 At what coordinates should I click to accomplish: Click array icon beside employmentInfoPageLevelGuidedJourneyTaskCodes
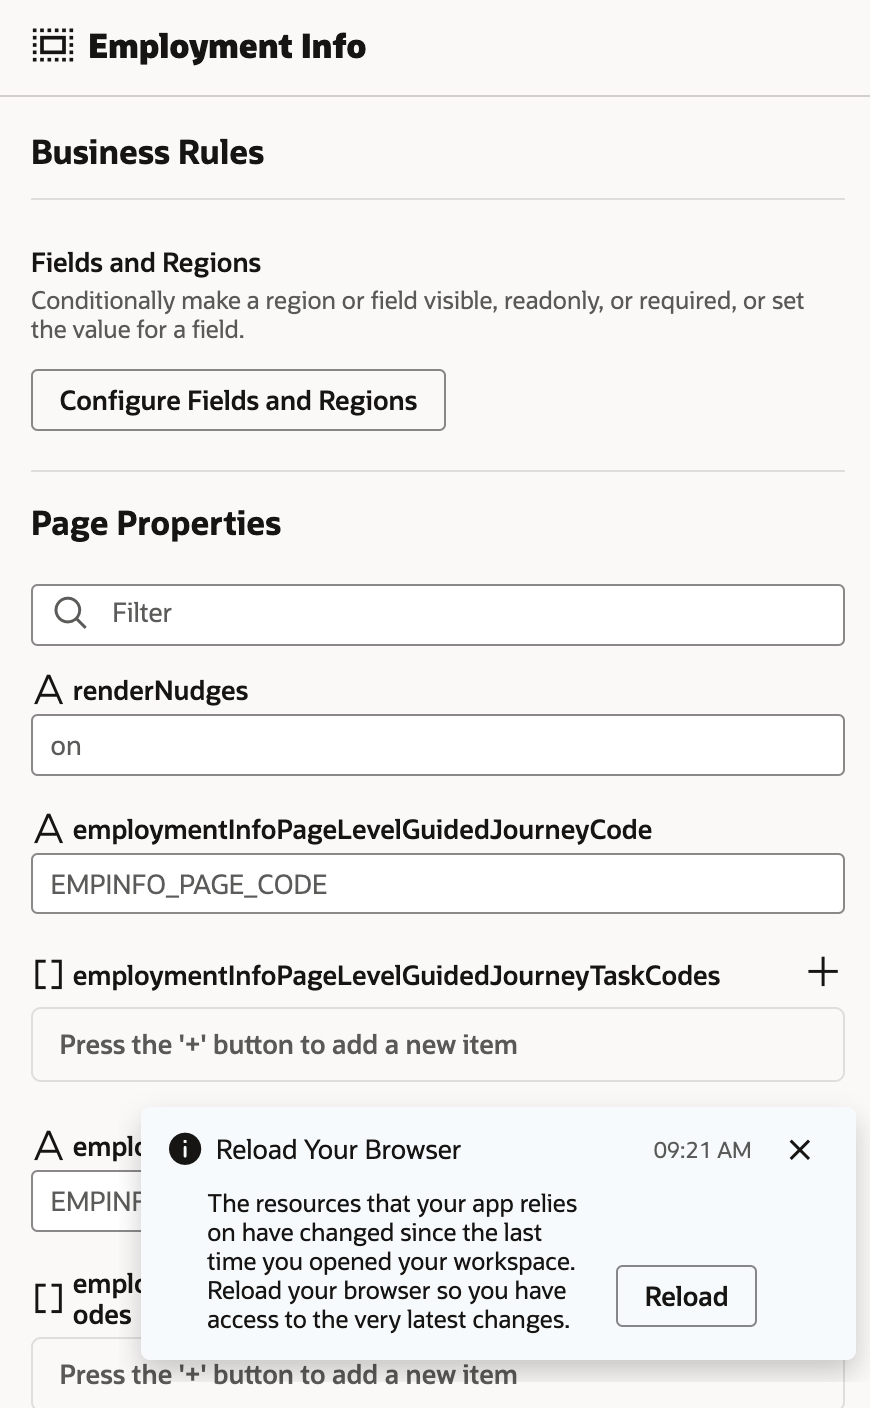tap(48, 975)
